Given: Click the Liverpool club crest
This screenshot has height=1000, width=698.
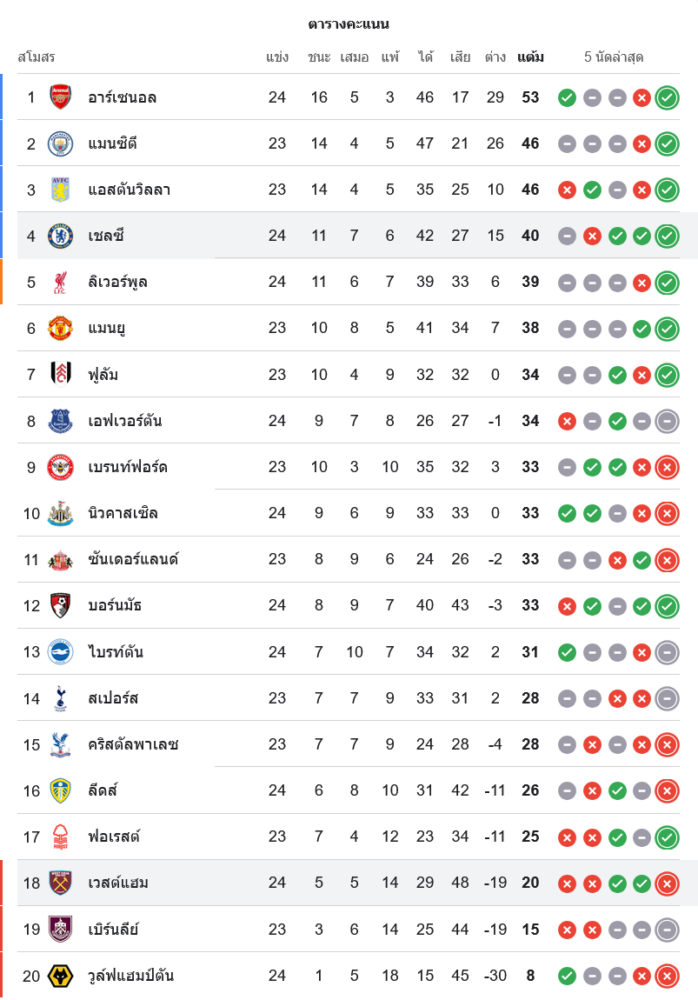Looking at the screenshot, I should tap(61, 282).
